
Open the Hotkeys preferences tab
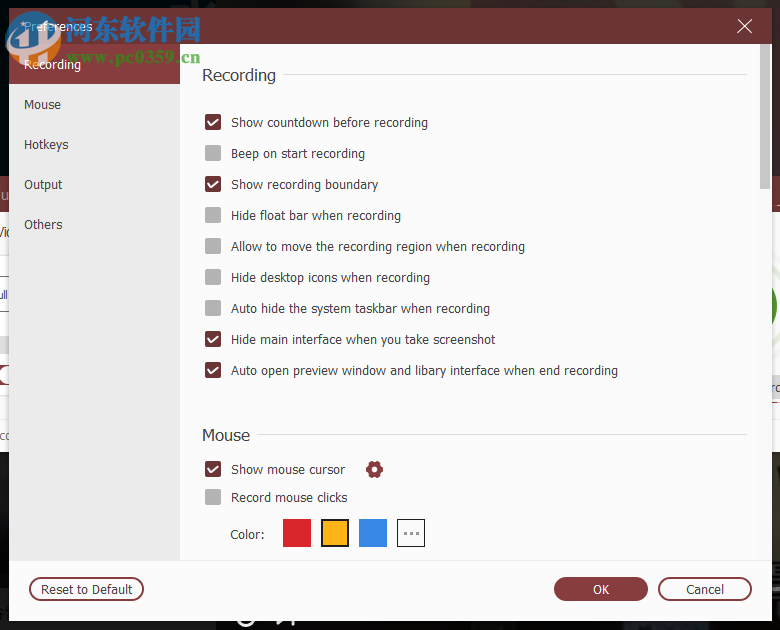tap(95, 144)
